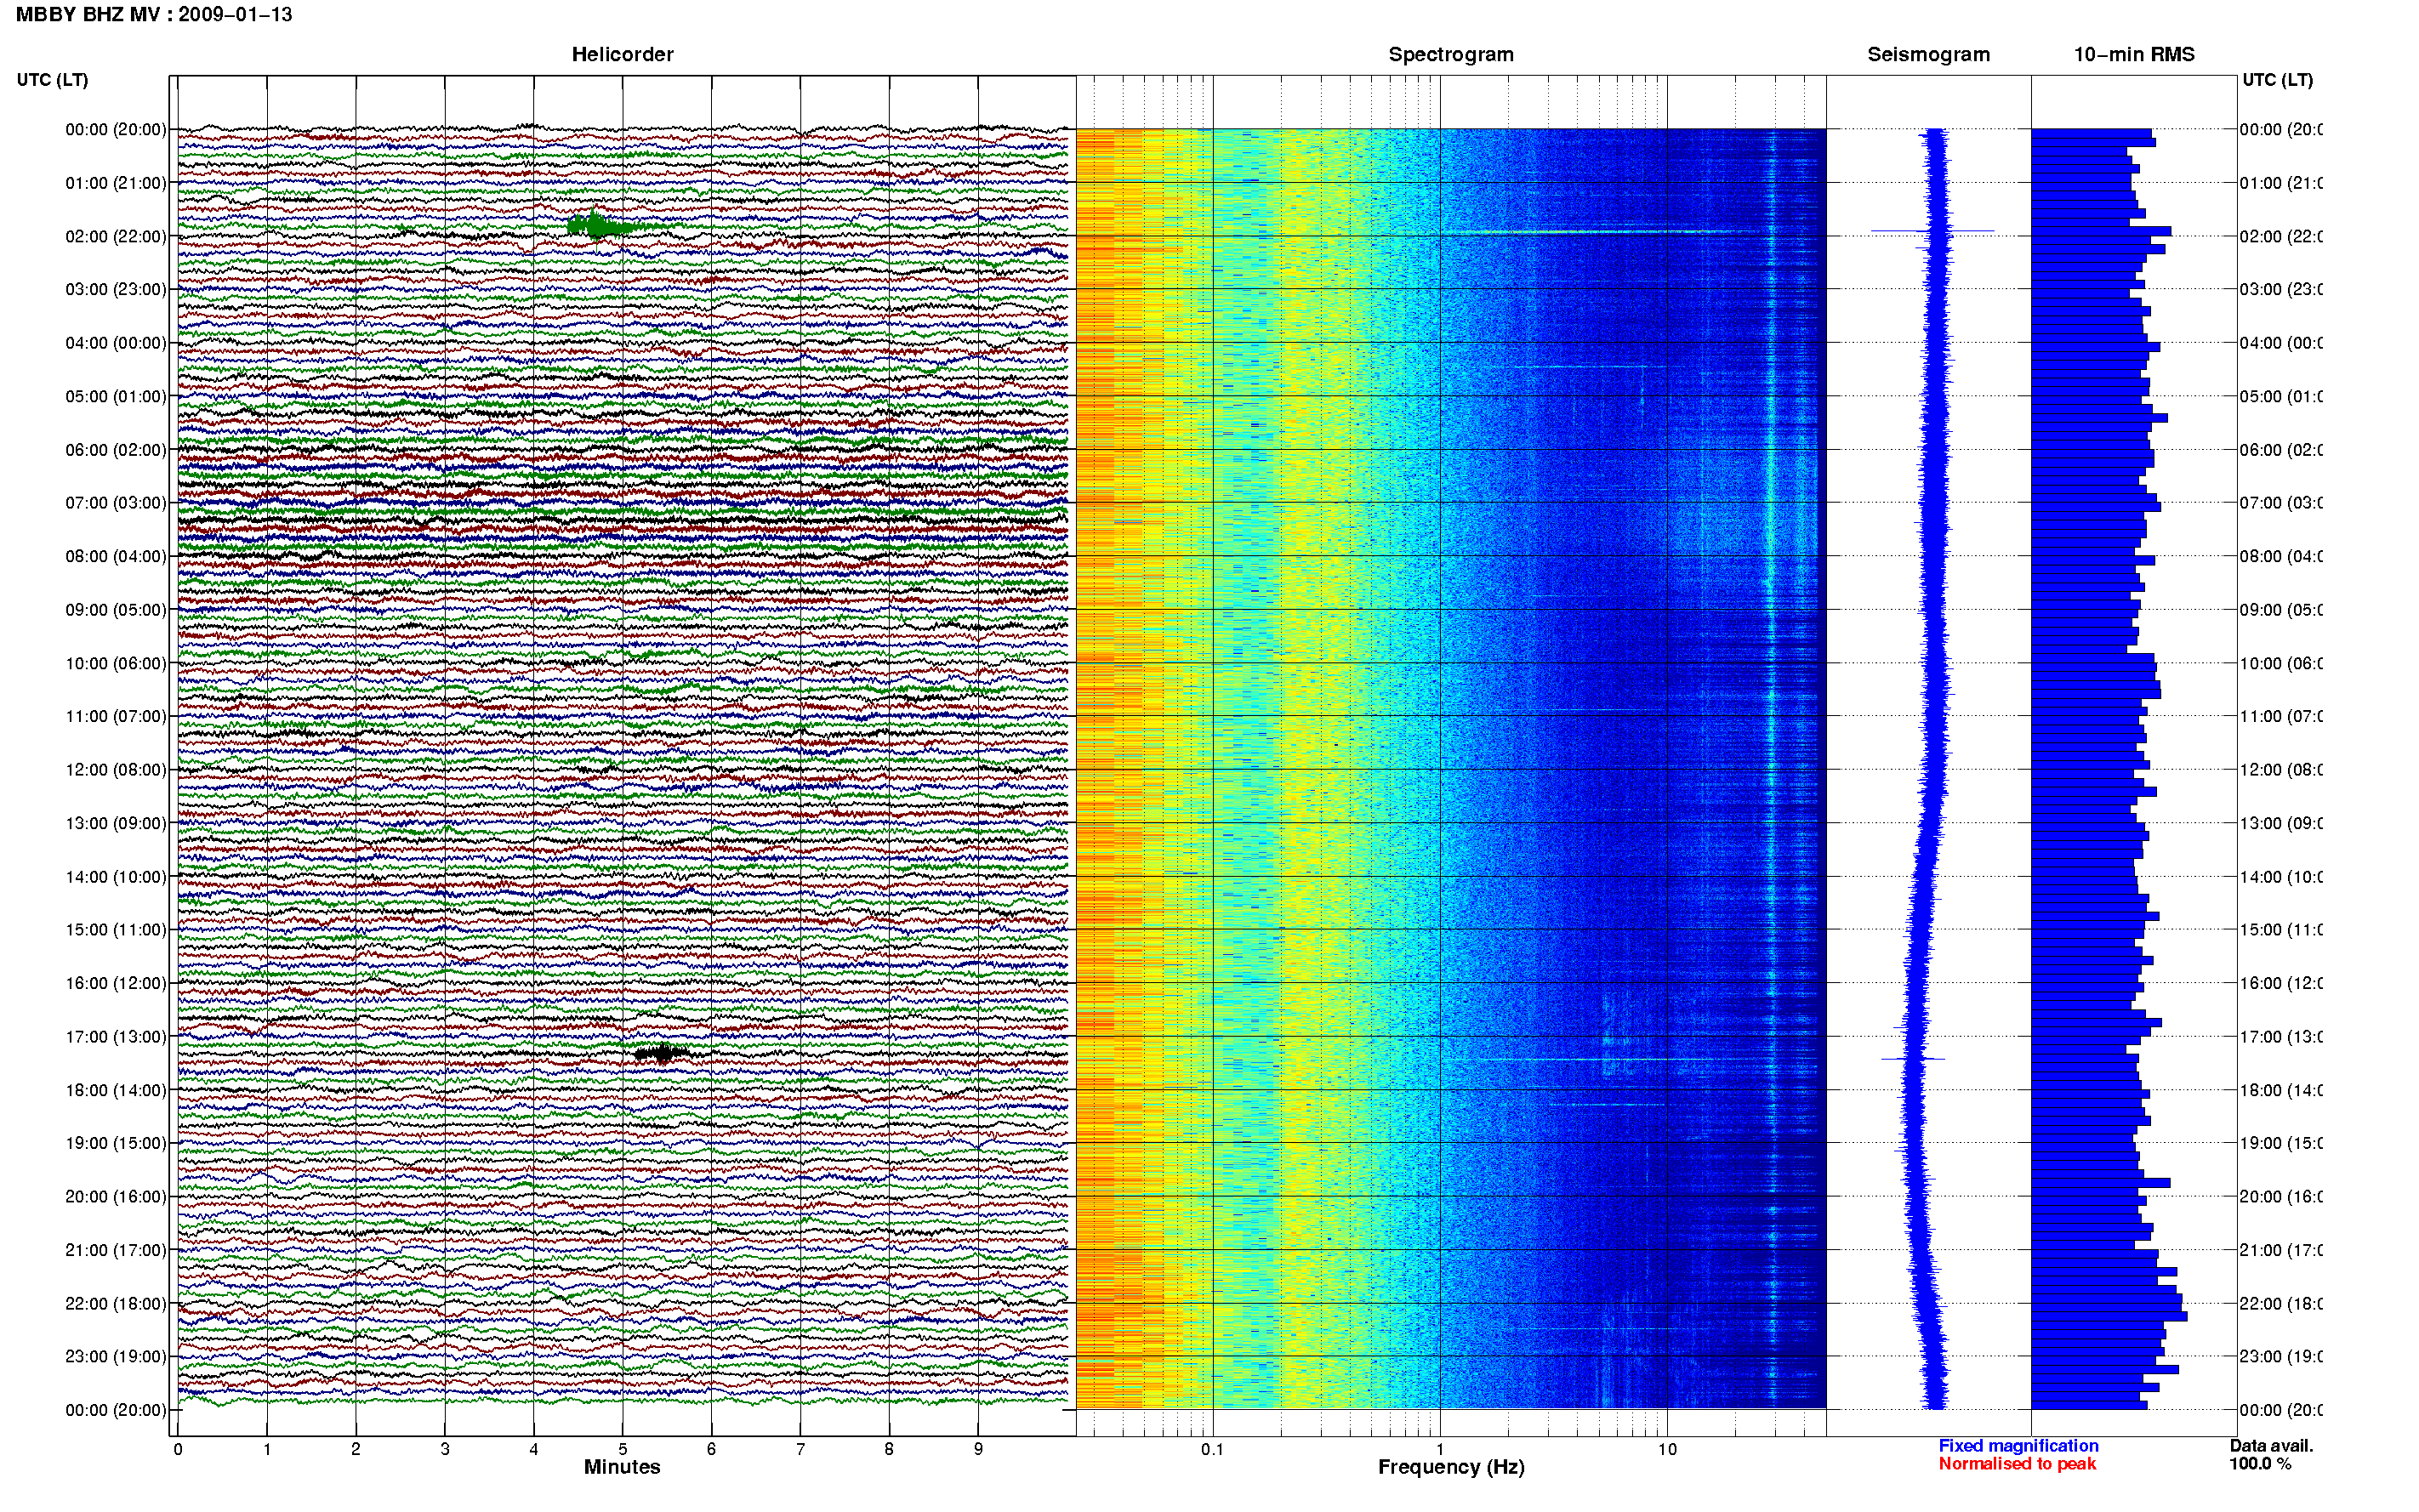
Task: Select left-axis time label "10:00 (06:00)"
Action: point(116,663)
